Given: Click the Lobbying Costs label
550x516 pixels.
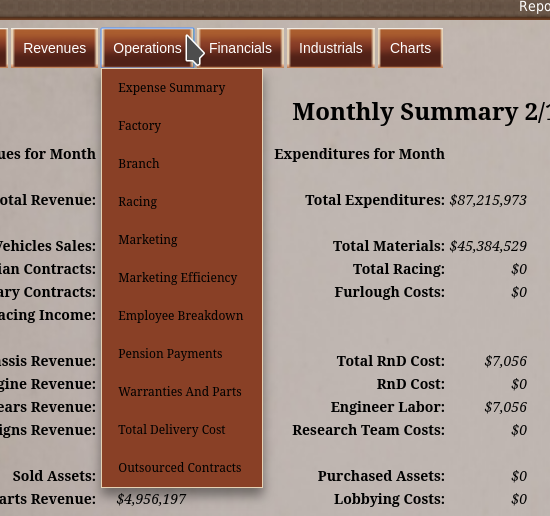Looking at the screenshot, I should [x=389, y=499].
